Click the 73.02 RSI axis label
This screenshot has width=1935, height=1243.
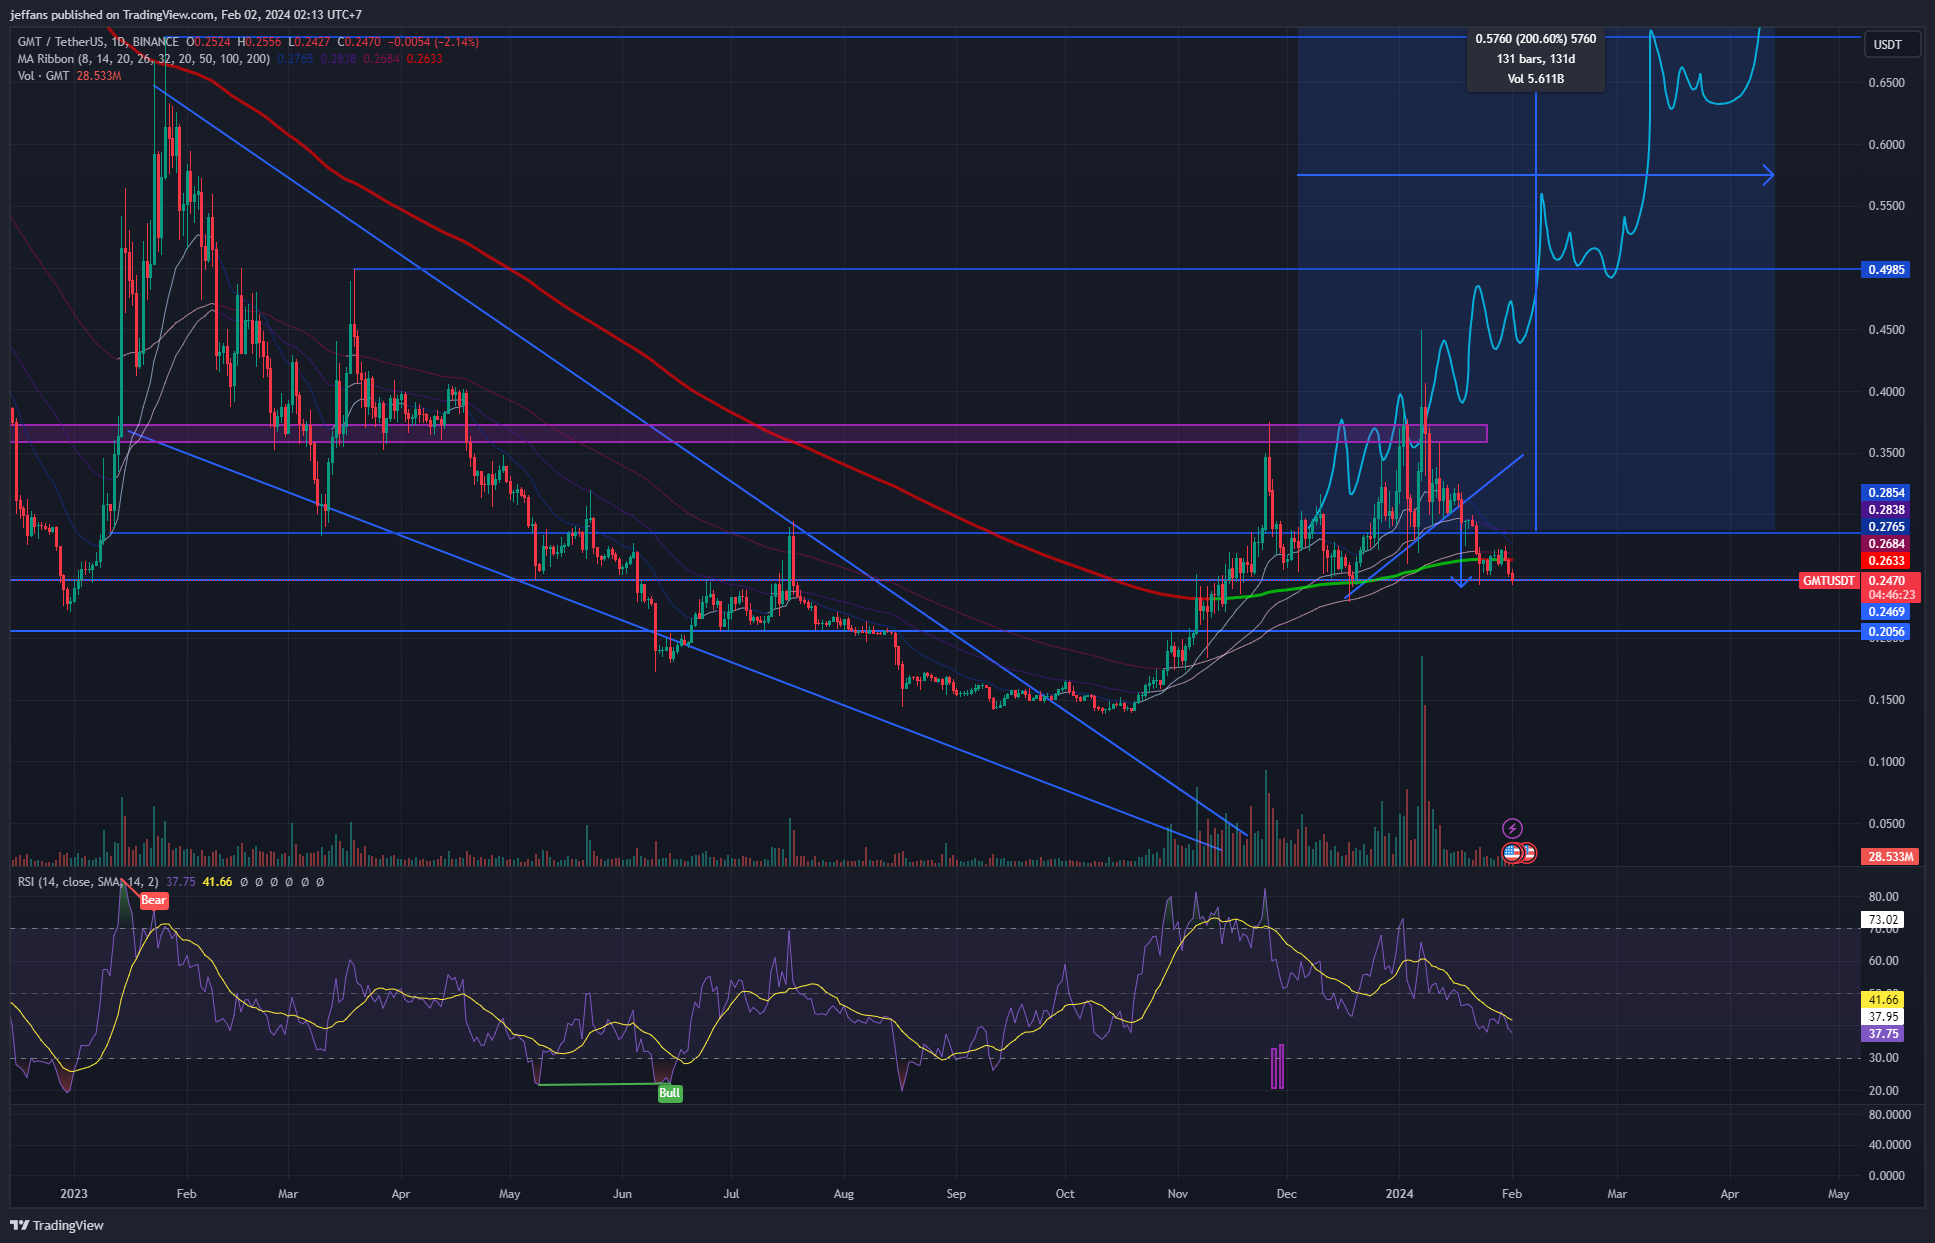click(x=1883, y=920)
